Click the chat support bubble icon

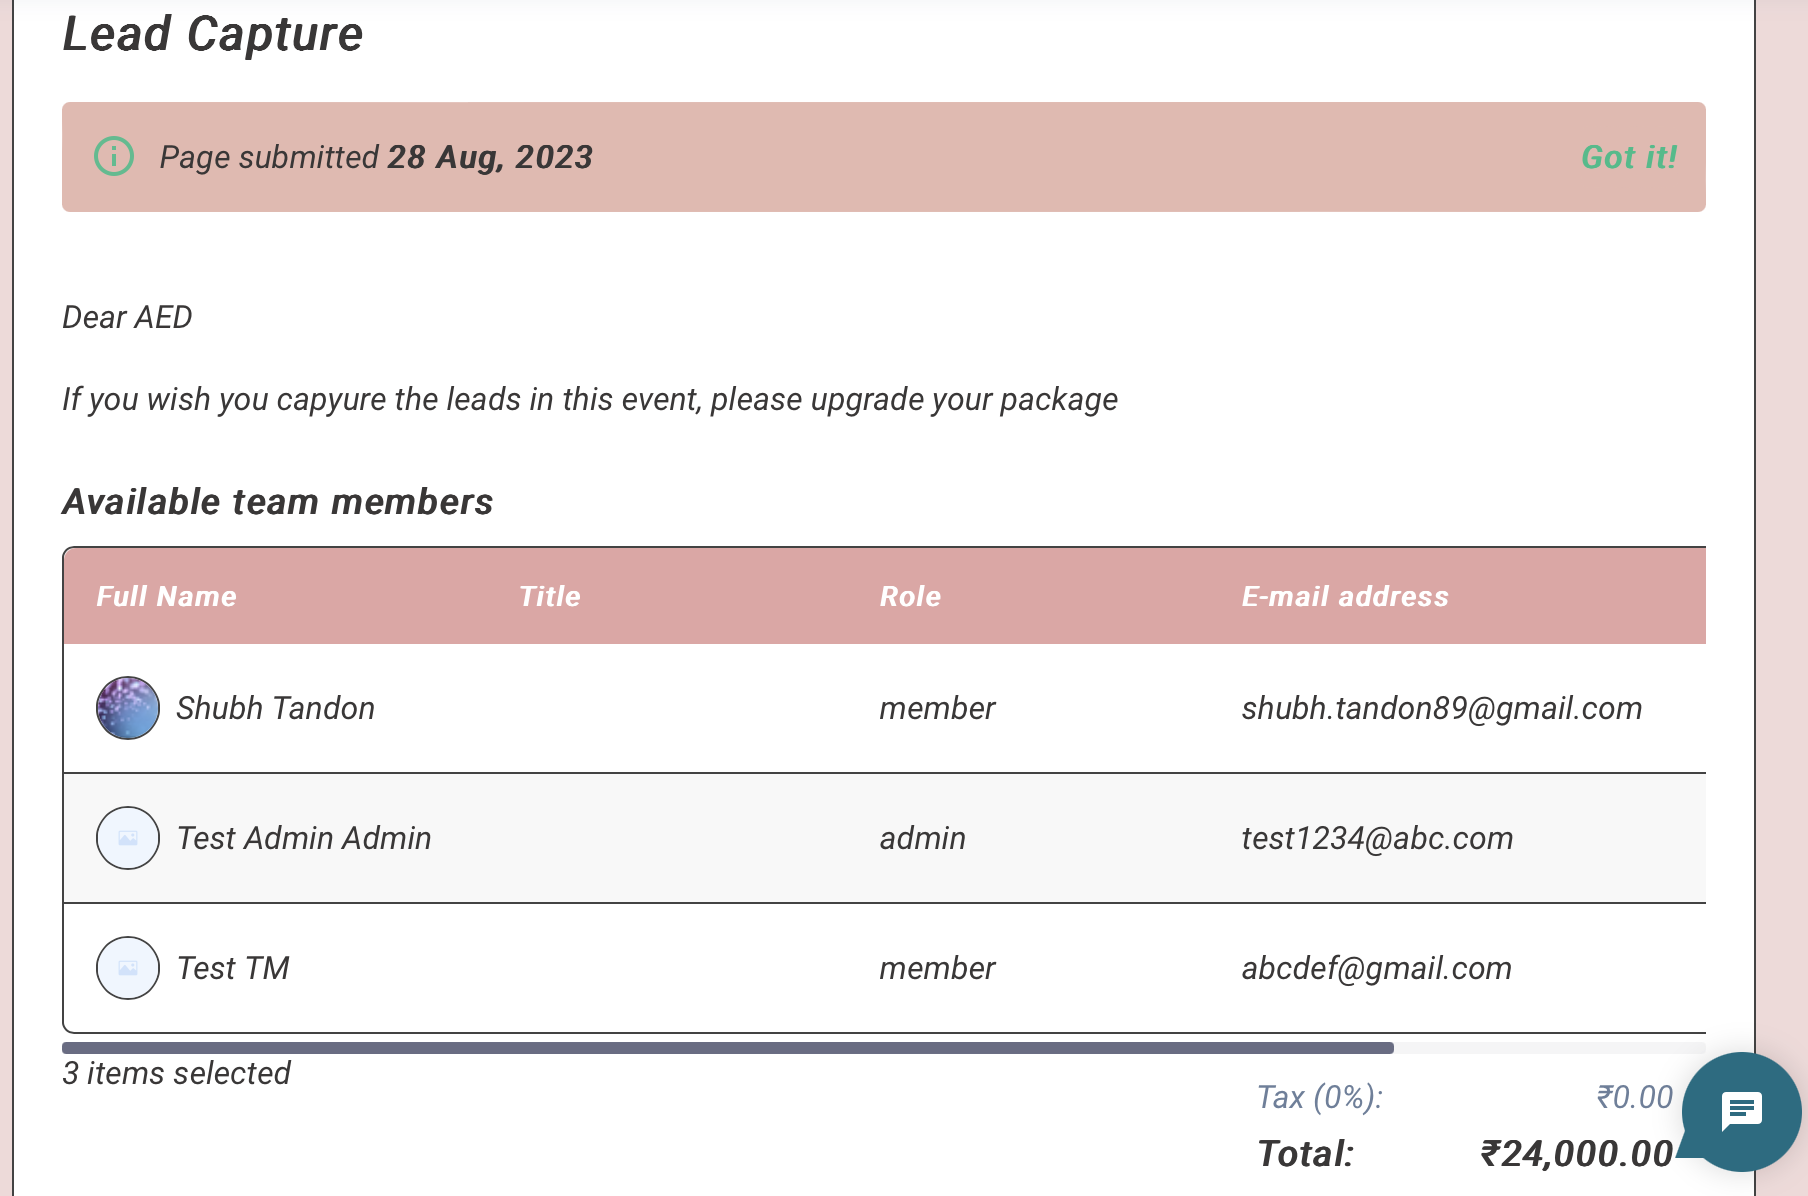click(1741, 1110)
